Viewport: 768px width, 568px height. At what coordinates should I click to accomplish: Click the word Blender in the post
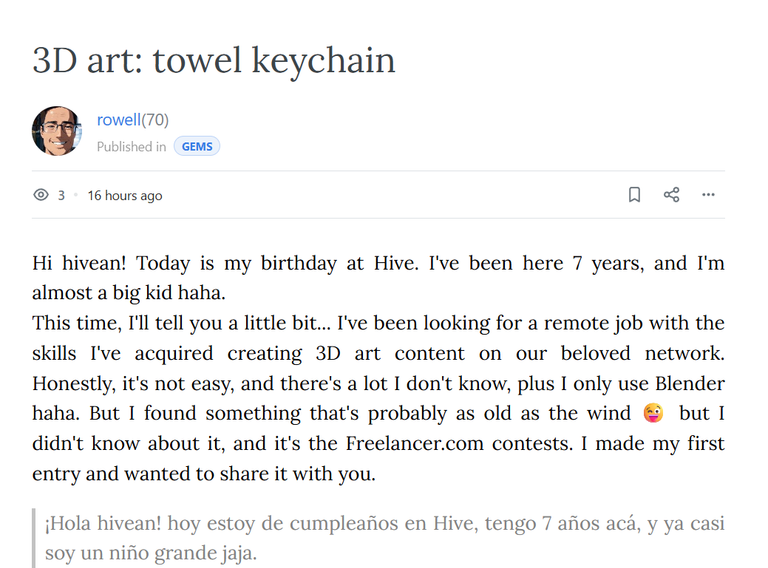point(690,383)
